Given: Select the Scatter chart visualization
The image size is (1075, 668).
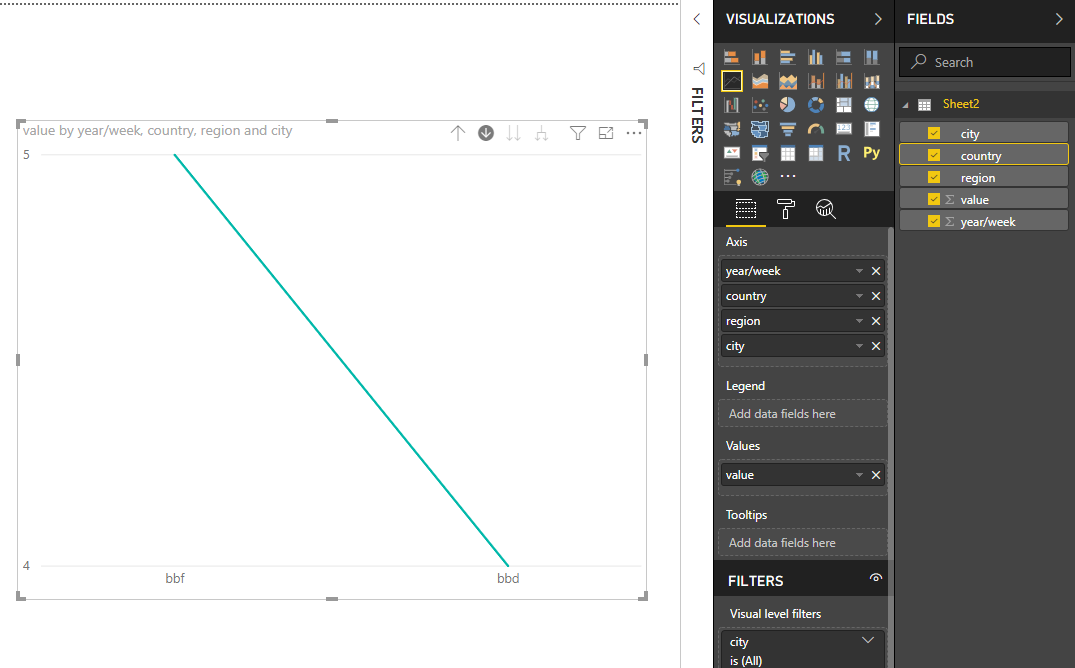Looking at the screenshot, I should click(760, 105).
